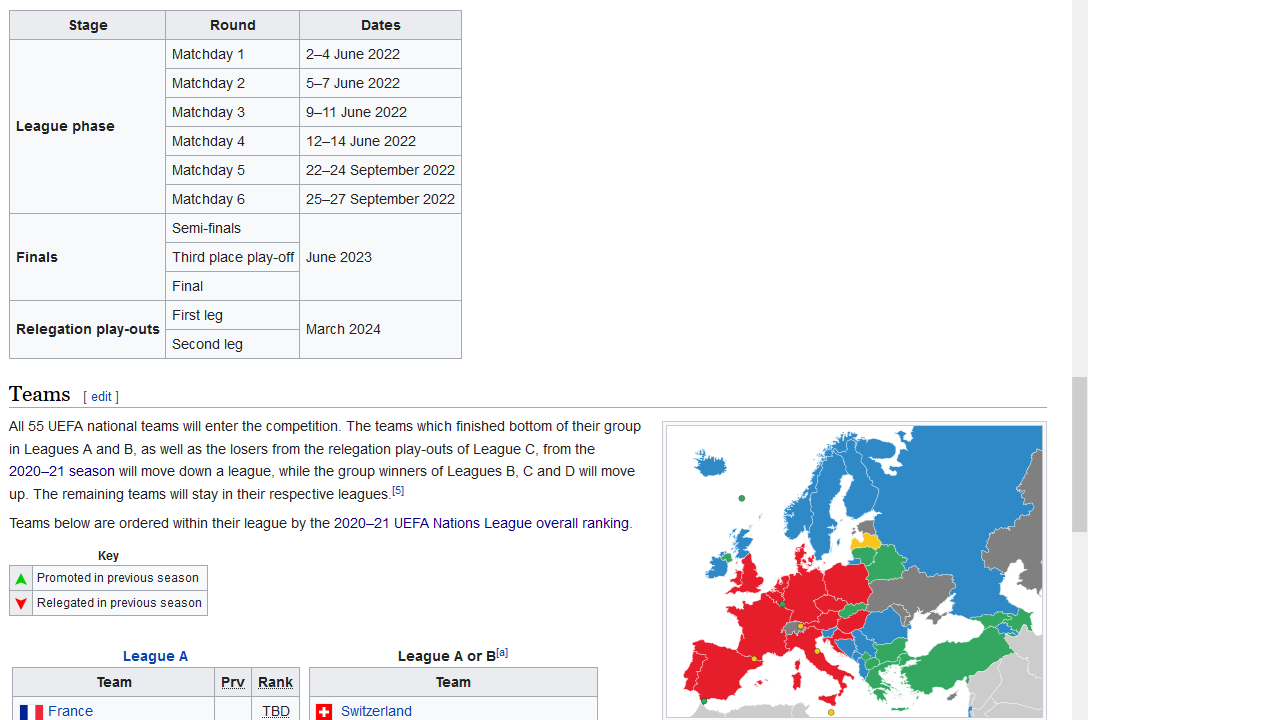
Task: Select the Matchday 4 cell
Action: (232, 141)
